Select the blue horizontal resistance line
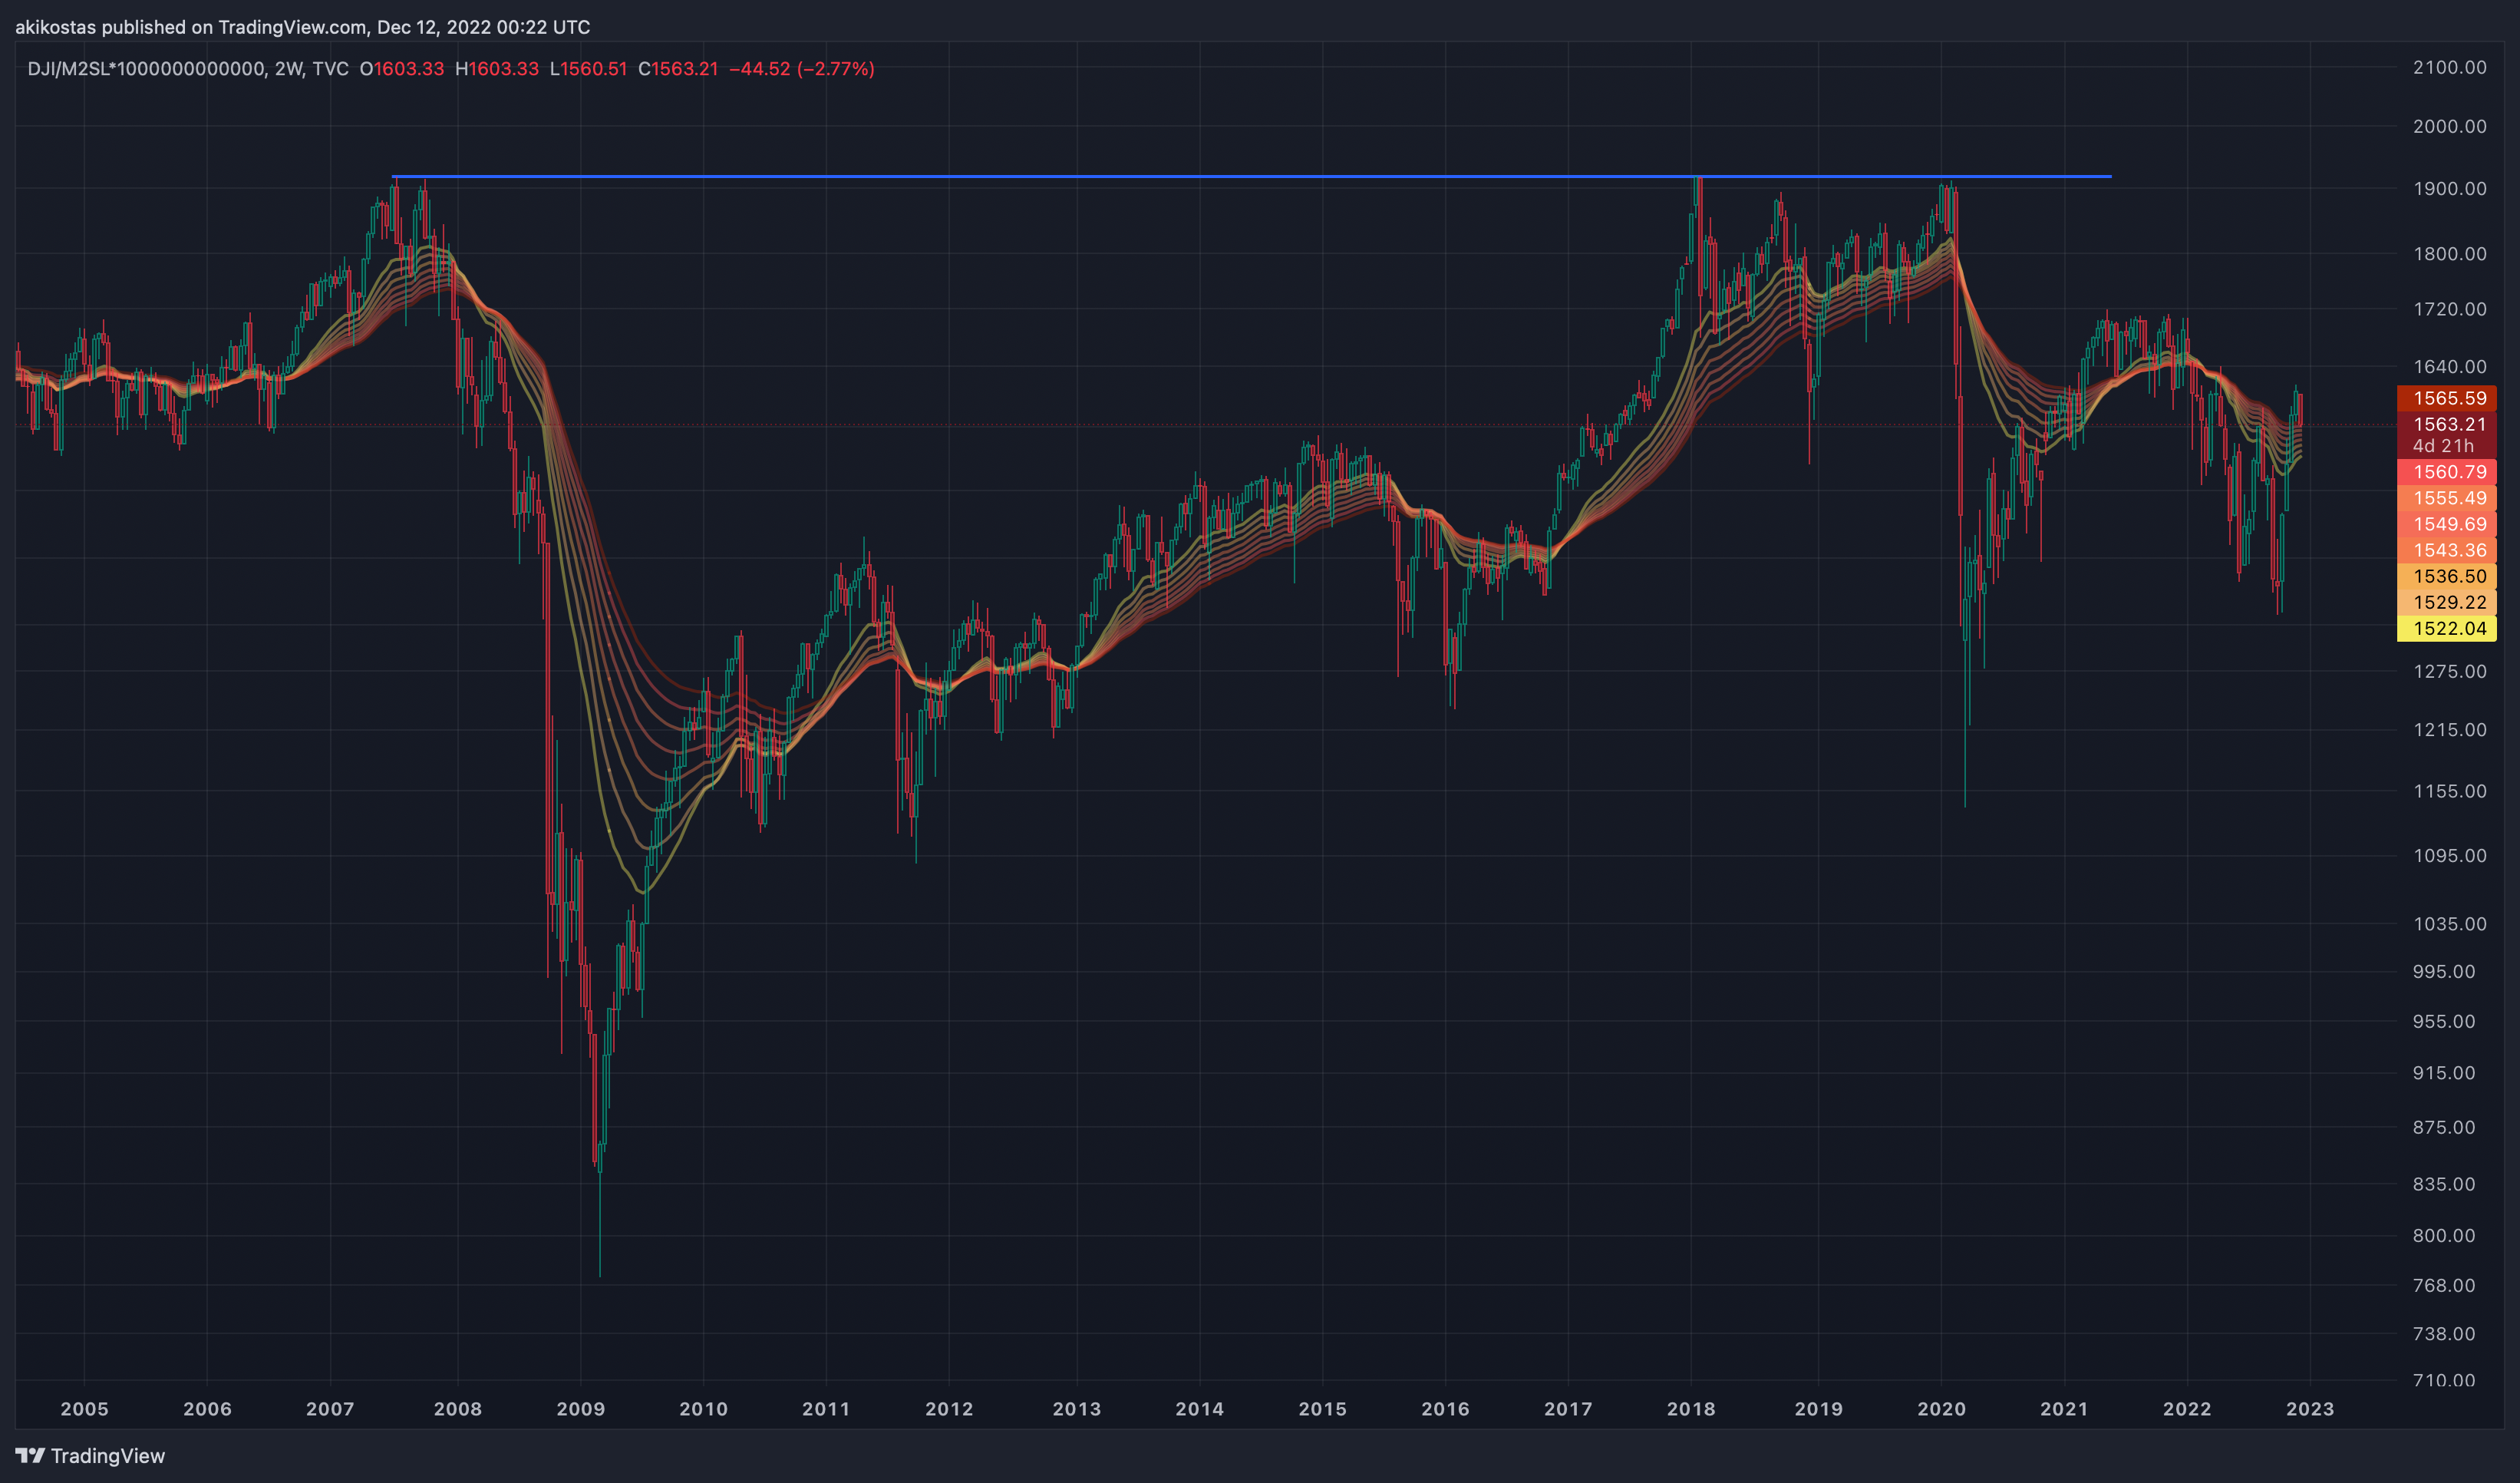This screenshot has width=2520, height=1483. 1252,177
